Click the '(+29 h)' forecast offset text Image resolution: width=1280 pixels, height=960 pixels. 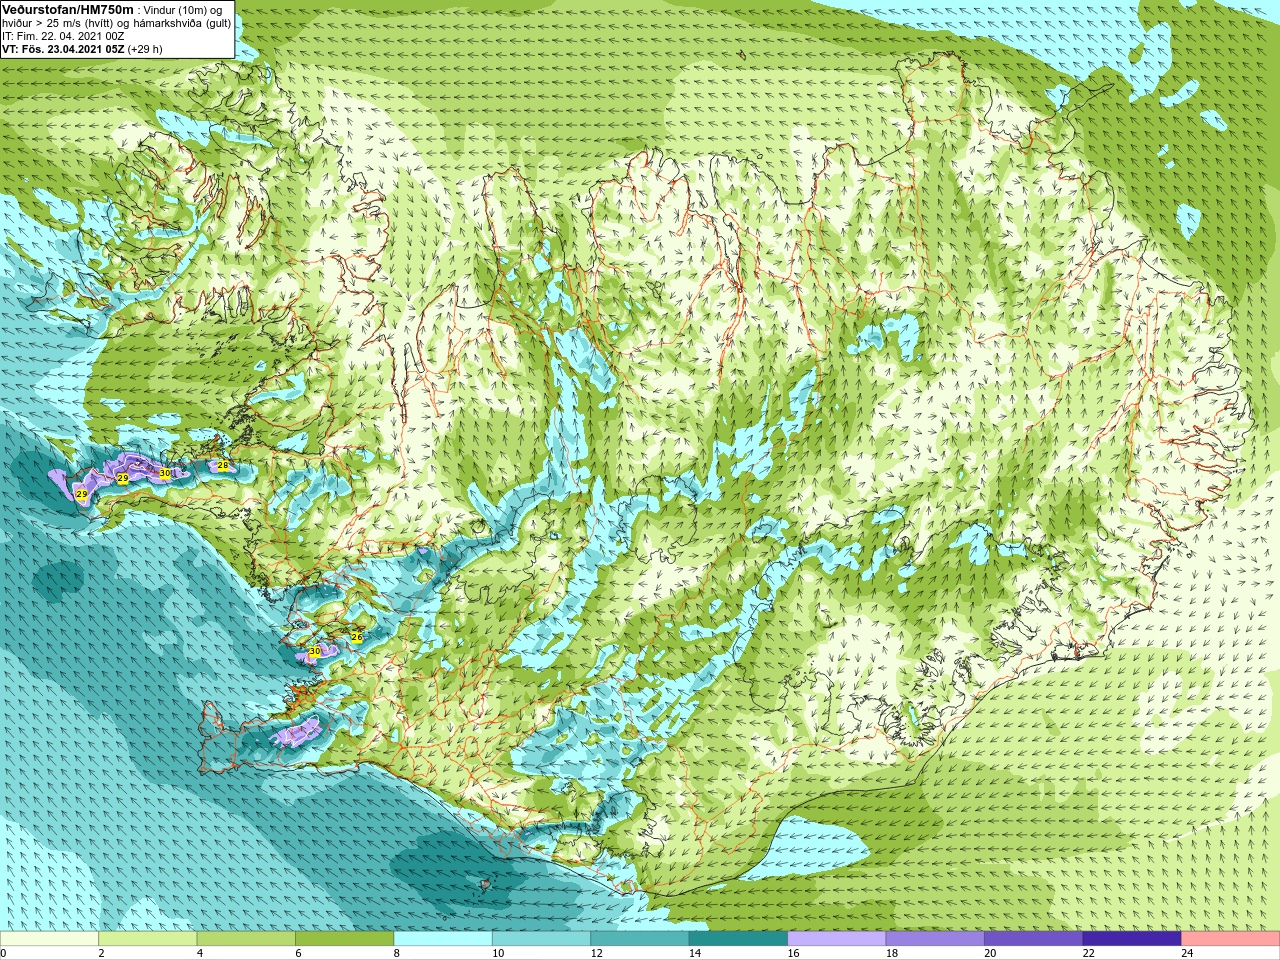145,49
